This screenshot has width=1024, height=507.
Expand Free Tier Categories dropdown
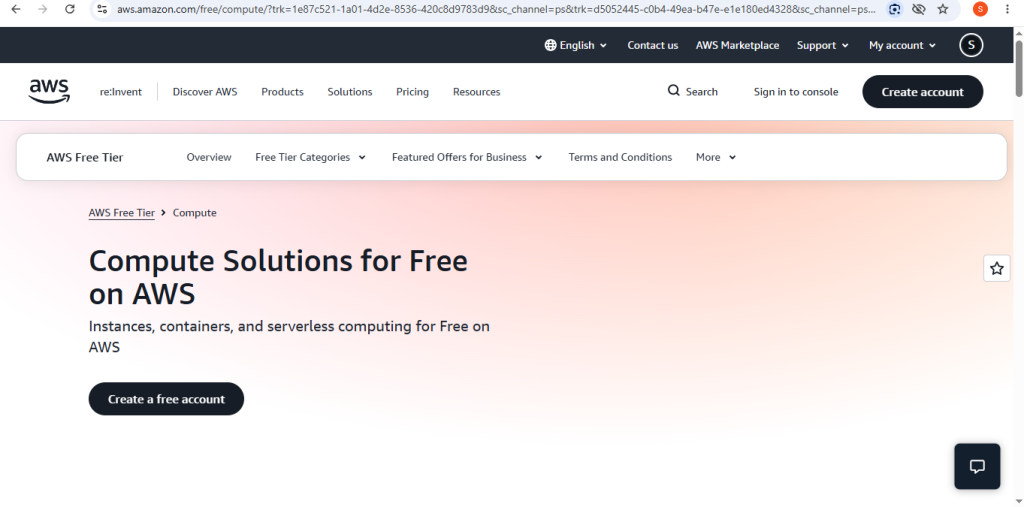311,157
